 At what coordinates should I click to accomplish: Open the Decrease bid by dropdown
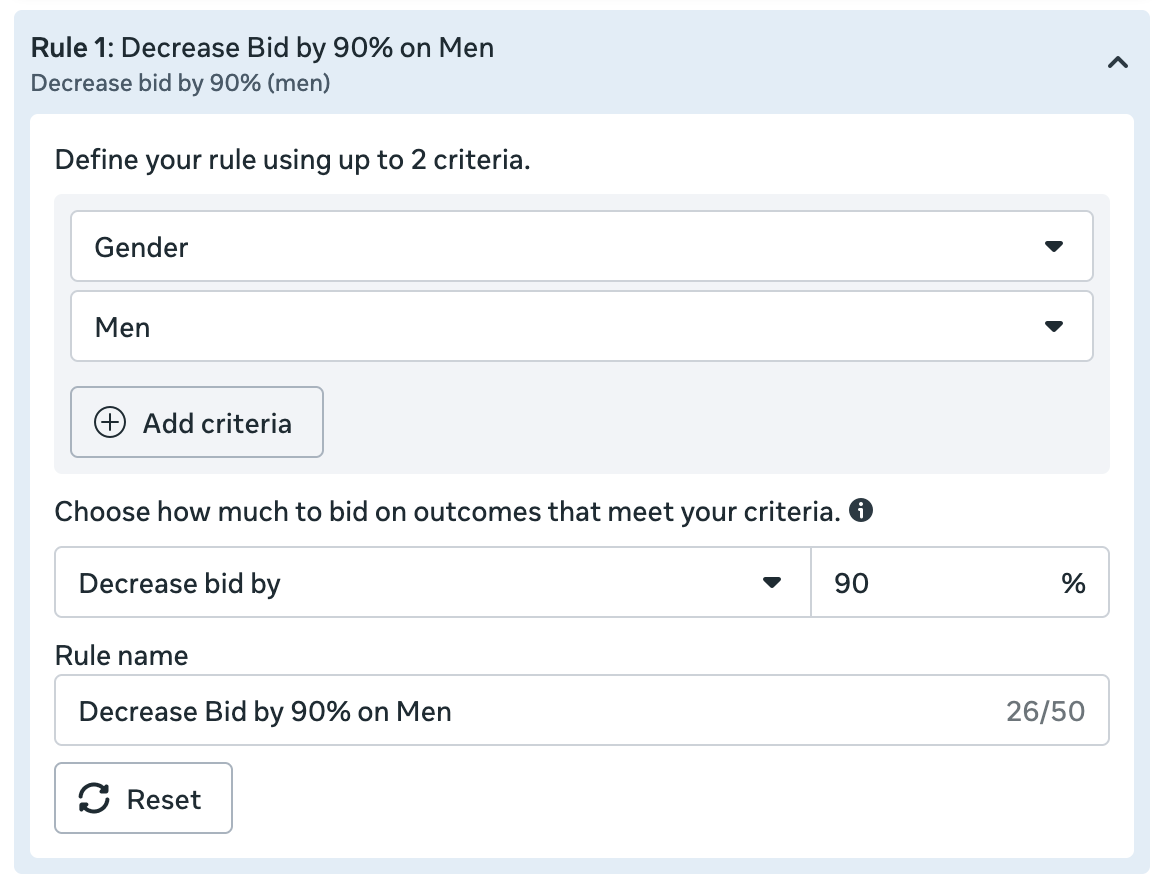click(420, 582)
